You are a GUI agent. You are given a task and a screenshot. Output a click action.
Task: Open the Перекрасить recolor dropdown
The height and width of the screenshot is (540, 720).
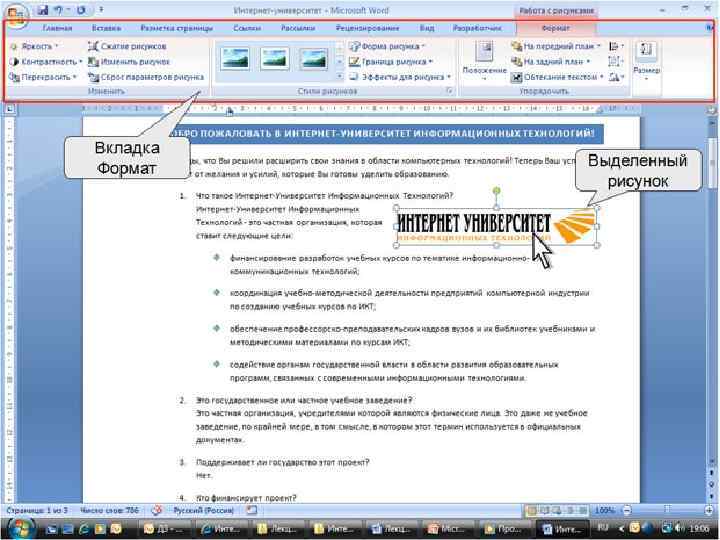43,77
